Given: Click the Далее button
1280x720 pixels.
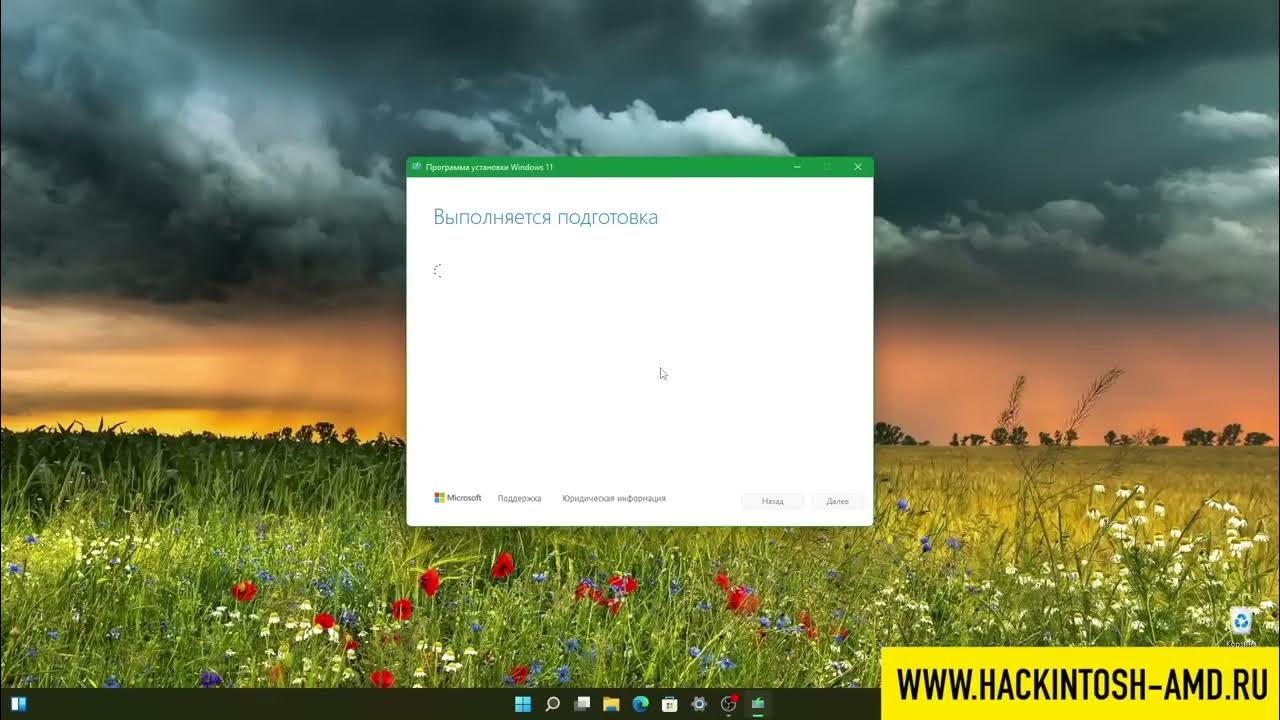Looking at the screenshot, I should coord(838,501).
